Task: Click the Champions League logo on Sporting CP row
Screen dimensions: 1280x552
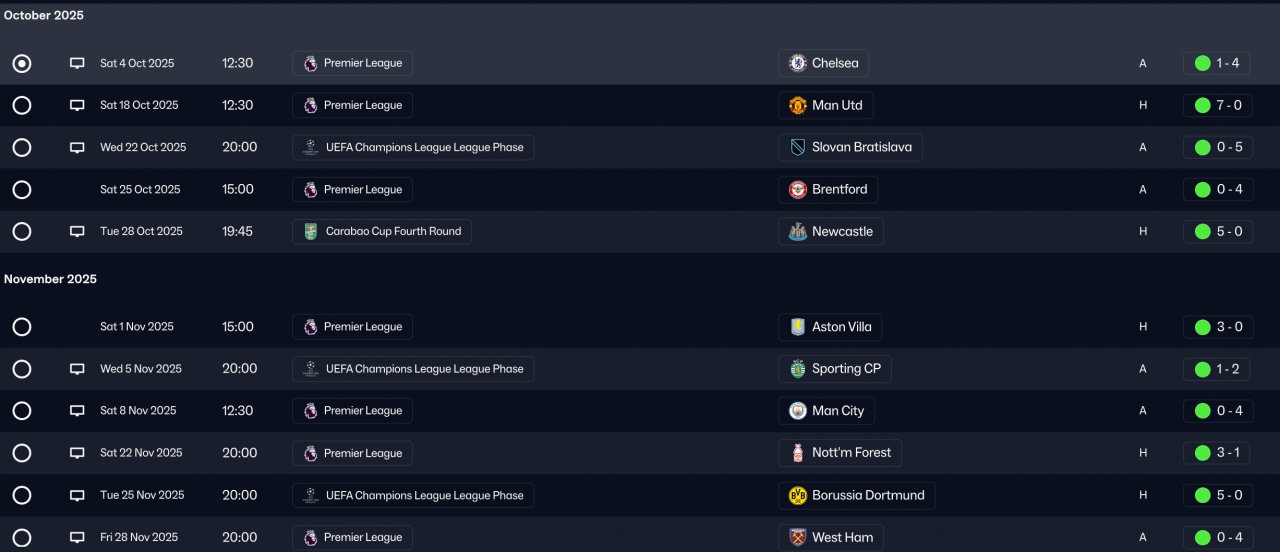Action: (311, 369)
